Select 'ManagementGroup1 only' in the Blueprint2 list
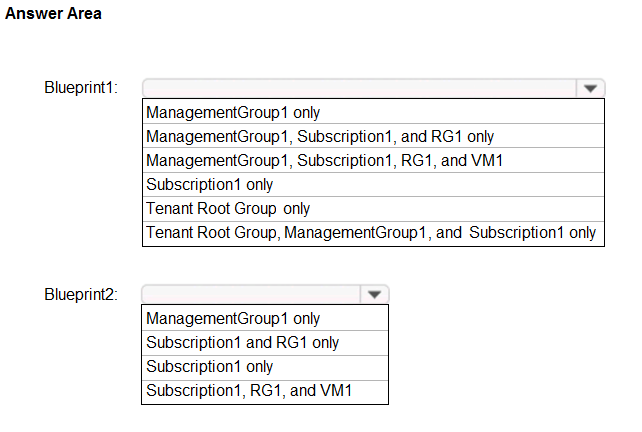642x432 pixels. tap(233, 318)
